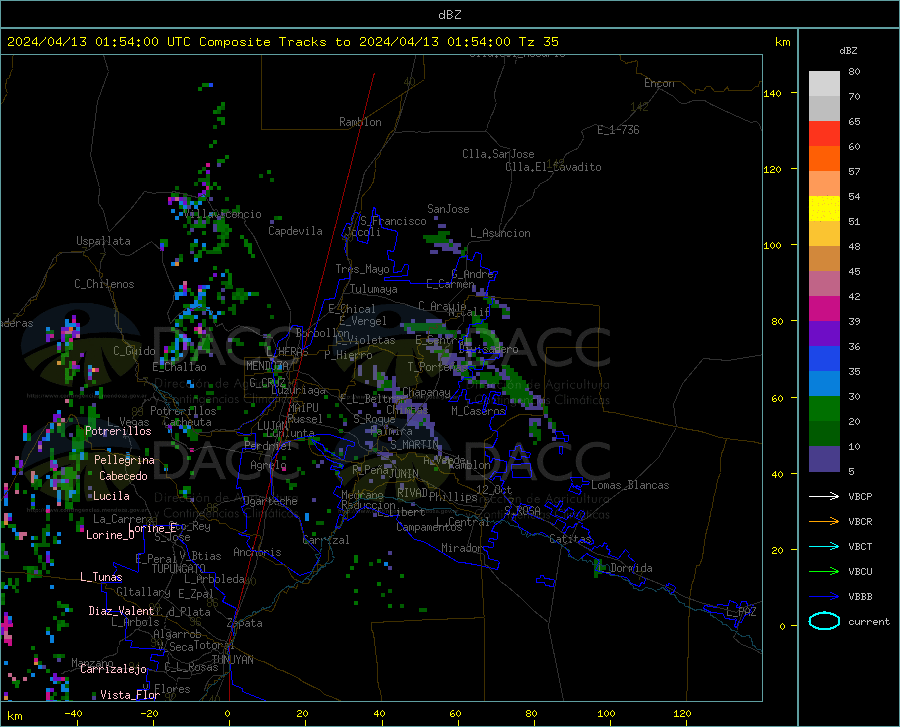Click the L_Dormida label

(624, 568)
